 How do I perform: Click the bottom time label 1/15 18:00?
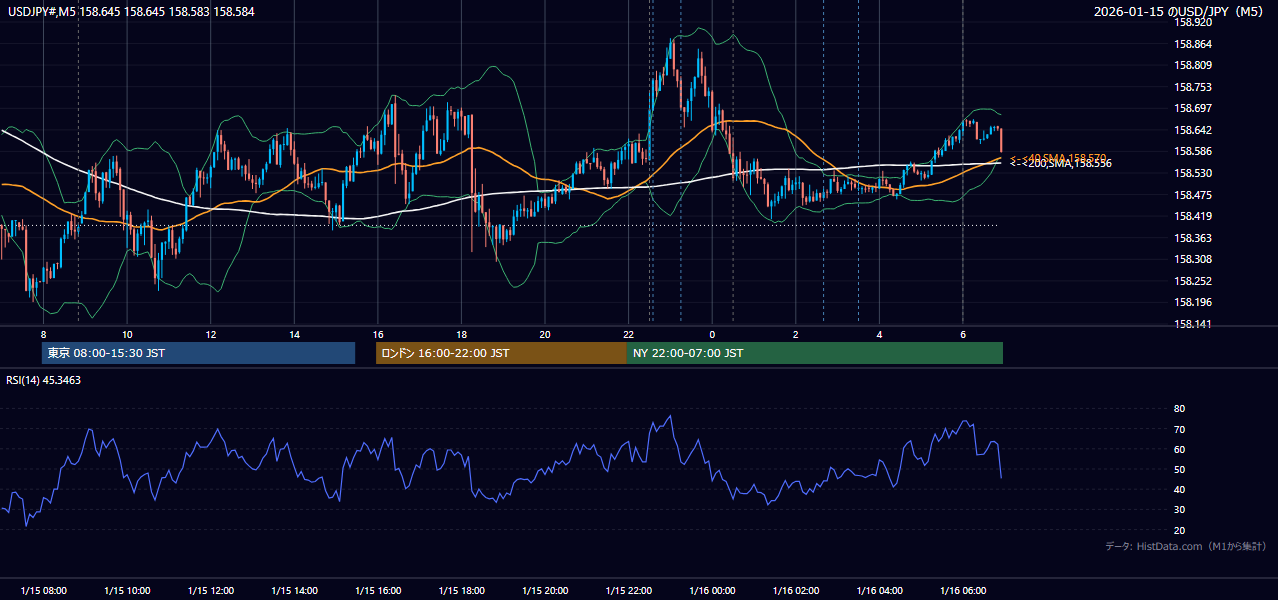pos(461,591)
